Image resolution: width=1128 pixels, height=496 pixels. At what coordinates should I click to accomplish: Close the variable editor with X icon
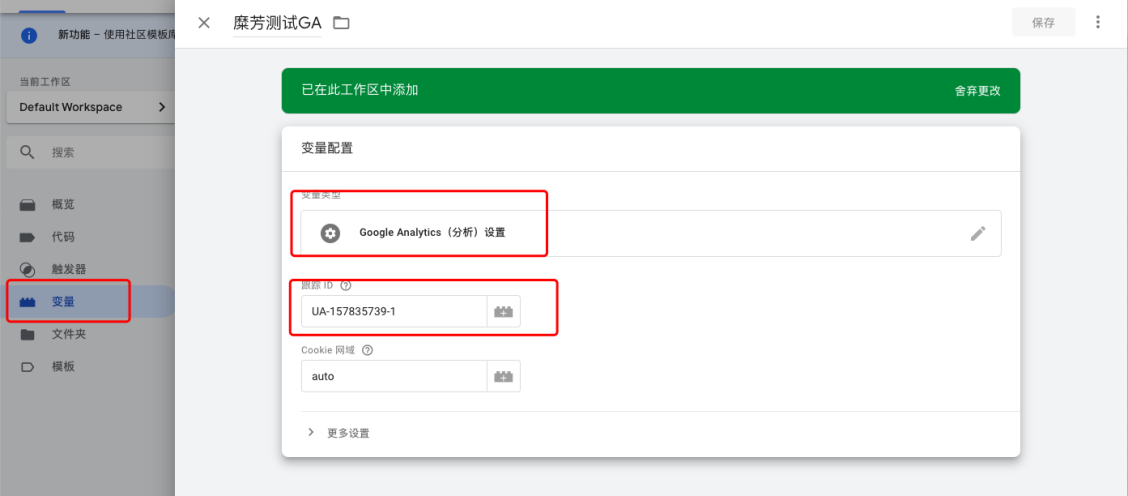click(204, 23)
